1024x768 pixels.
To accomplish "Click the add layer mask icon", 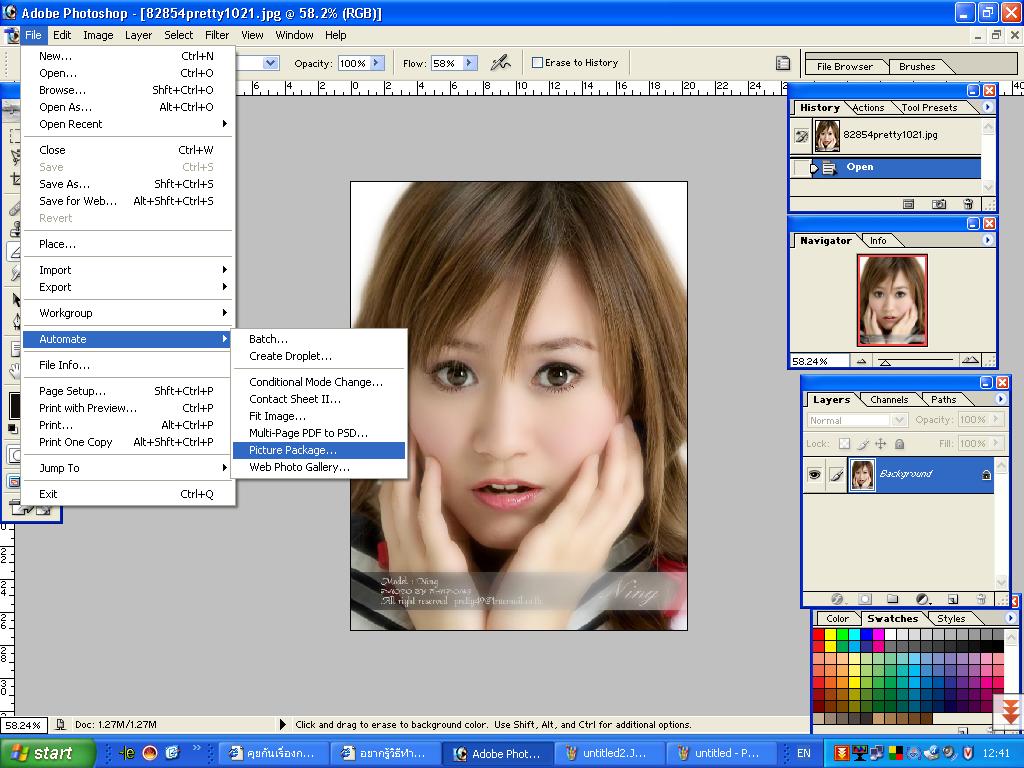I will 864,600.
